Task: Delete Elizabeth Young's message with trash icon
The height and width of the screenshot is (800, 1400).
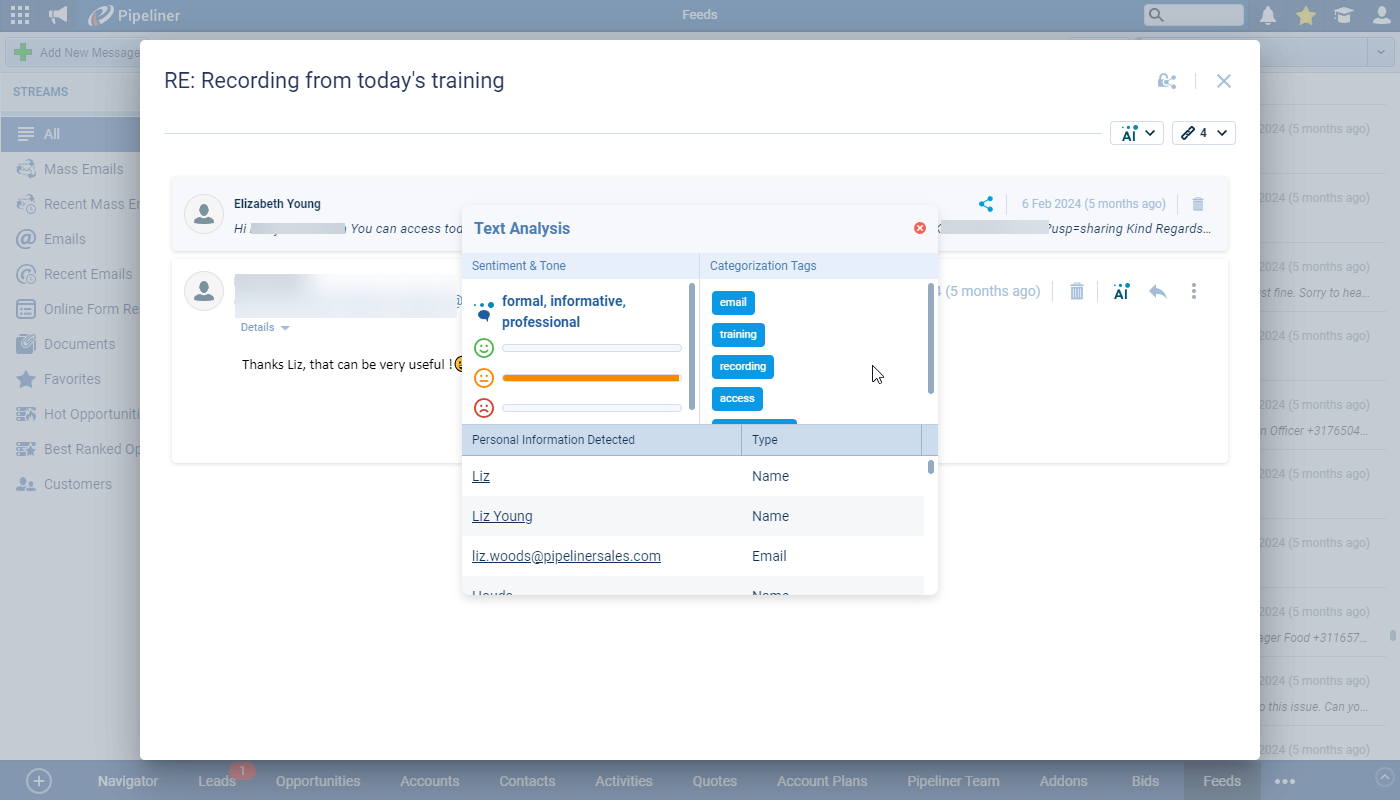Action: pos(1198,204)
